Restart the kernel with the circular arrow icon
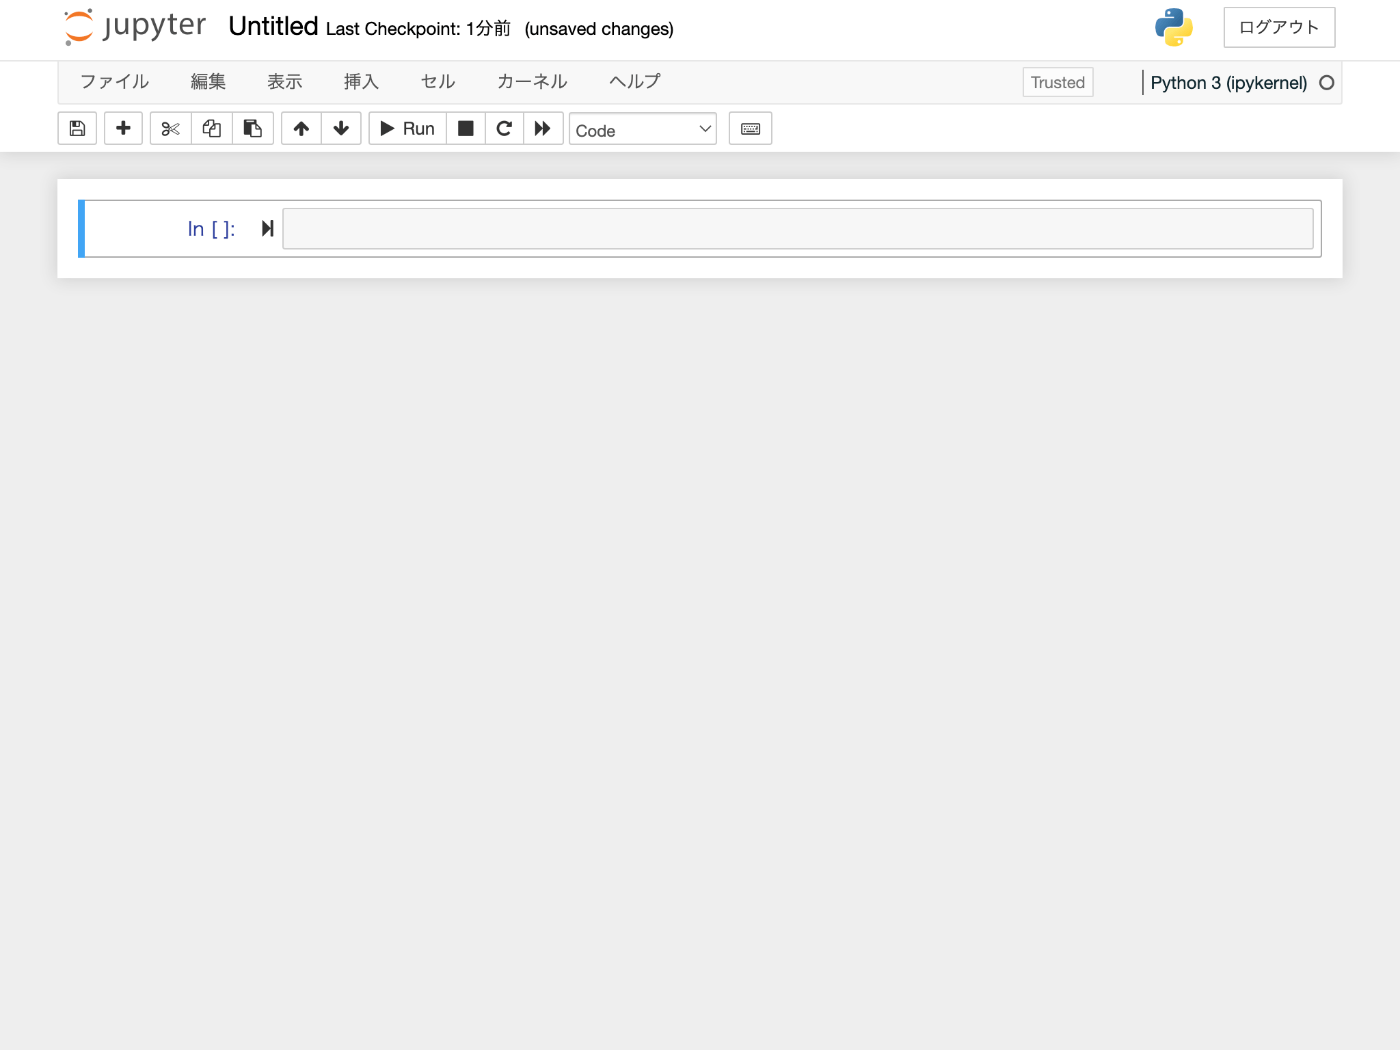 click(504, 129)
